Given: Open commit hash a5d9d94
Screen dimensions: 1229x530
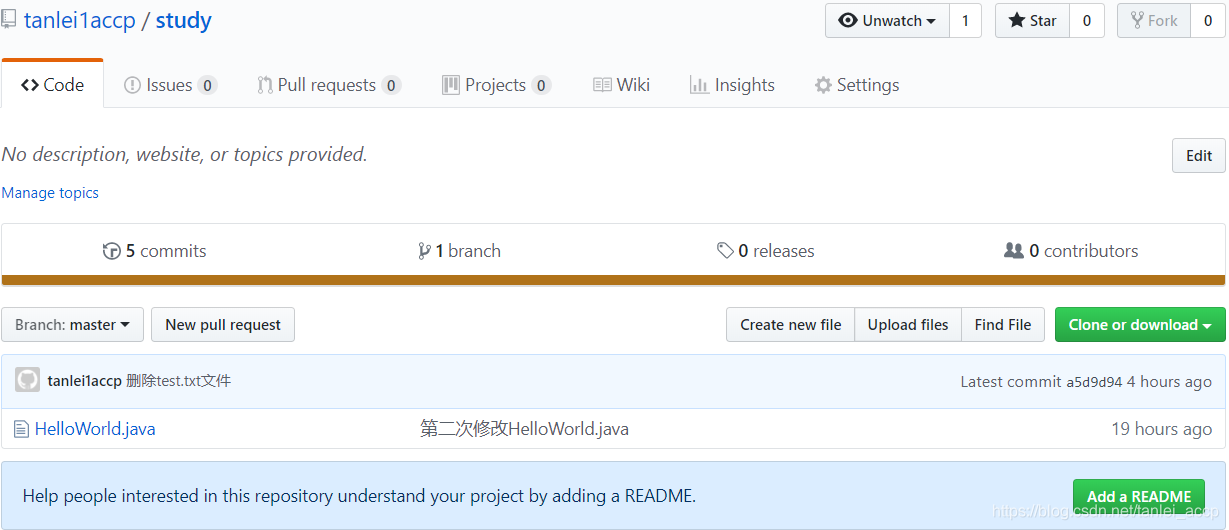Looking at the screenshot, I should click(x=1094, y=382).
